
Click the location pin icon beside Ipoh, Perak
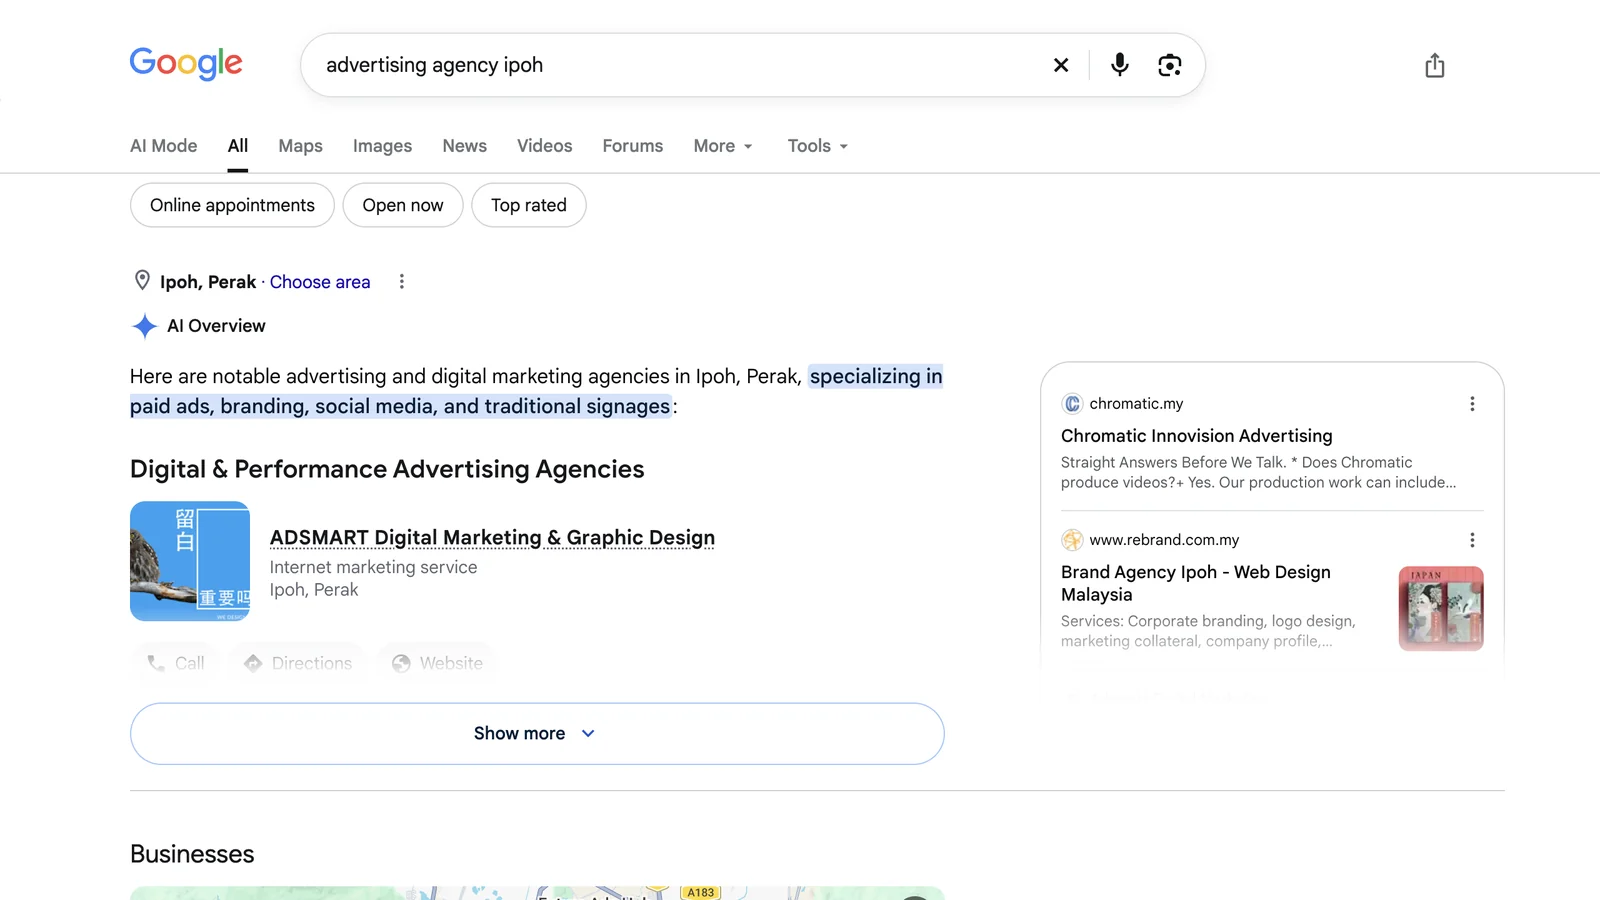click(x=142, y=281)
